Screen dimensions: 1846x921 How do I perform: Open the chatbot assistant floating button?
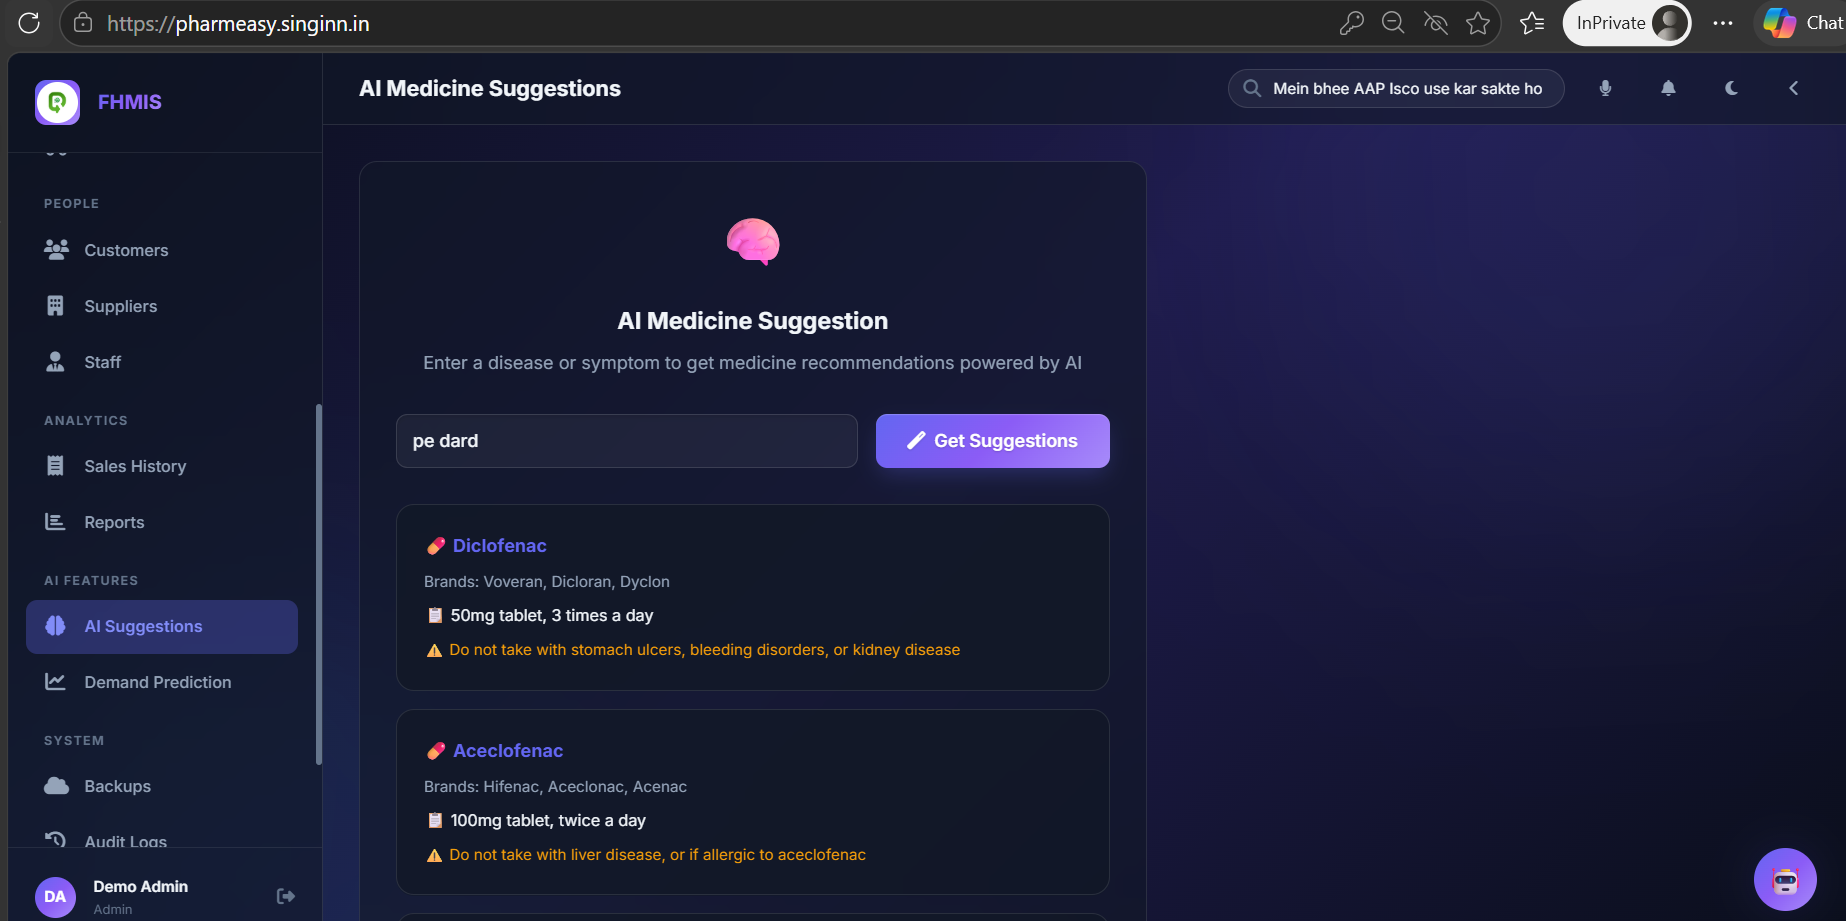click(x=1784, y=880)
